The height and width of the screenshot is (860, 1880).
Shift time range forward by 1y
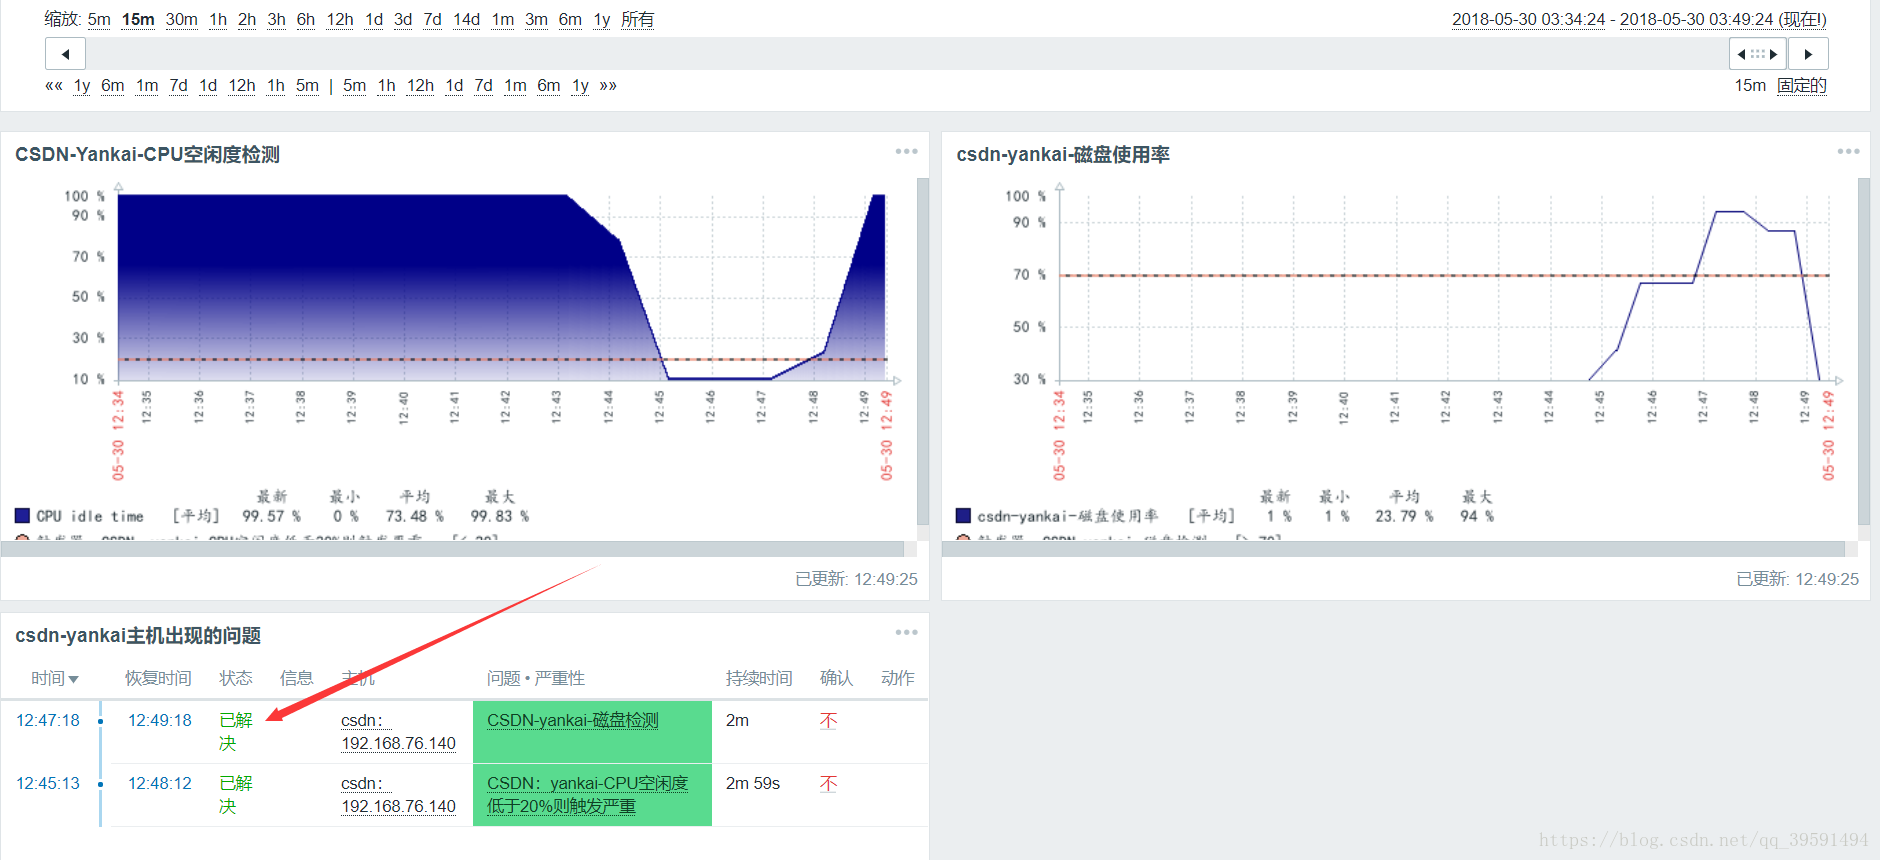pos(580,86)
